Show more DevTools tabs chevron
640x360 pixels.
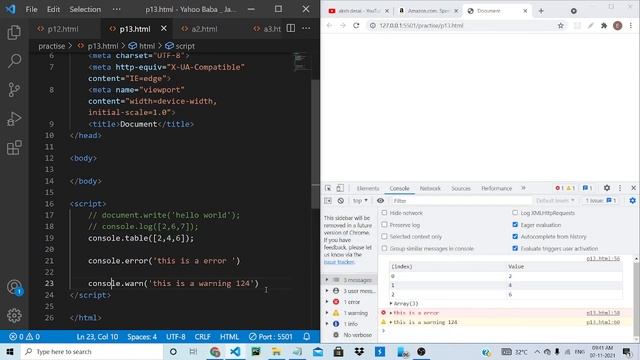pyautogui.click(x=523, y=188)
